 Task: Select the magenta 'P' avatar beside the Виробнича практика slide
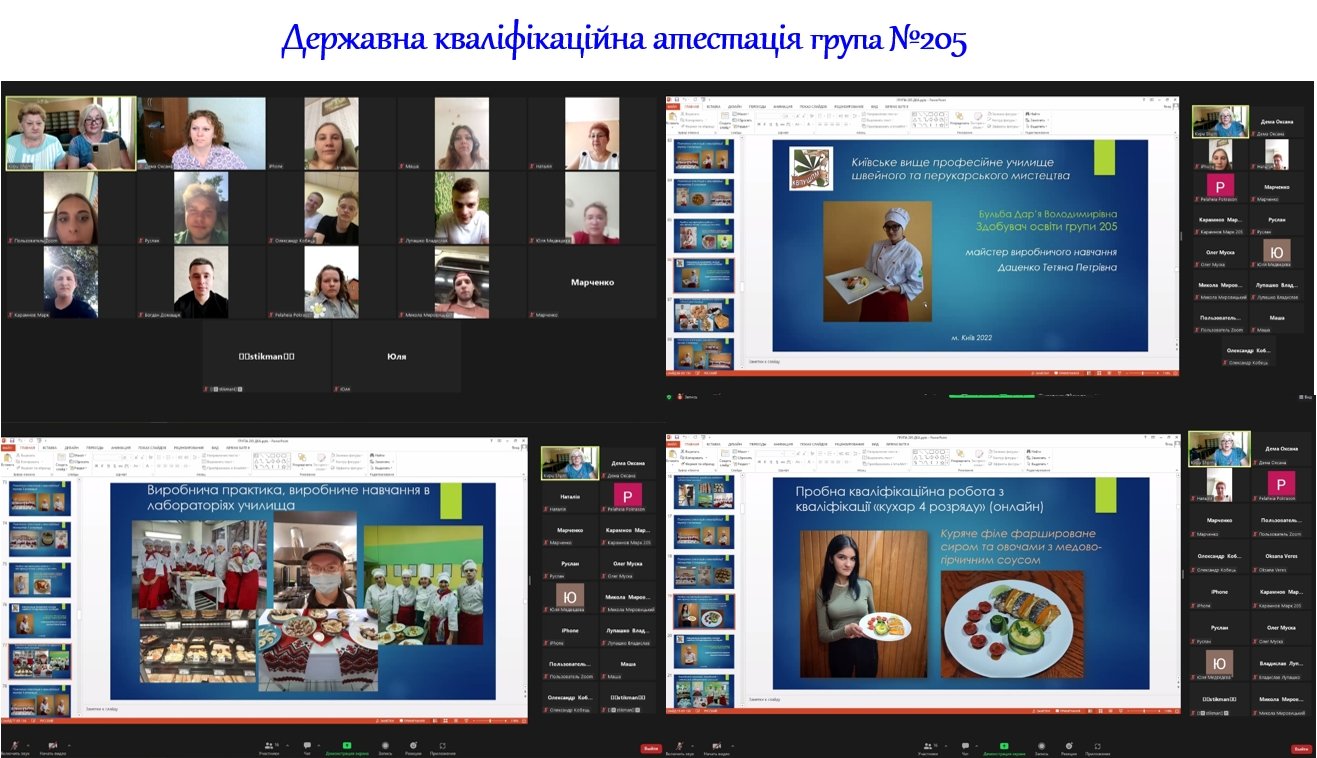click(x=627, y=496)
